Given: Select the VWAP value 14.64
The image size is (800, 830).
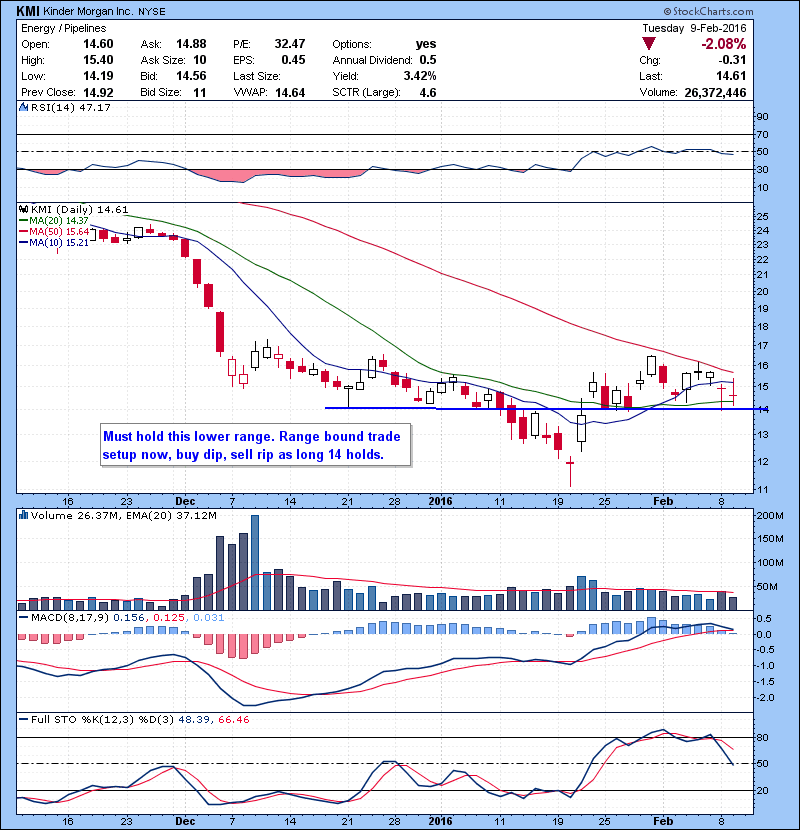Looking at the screenshot, I should (x=290, y=93).
